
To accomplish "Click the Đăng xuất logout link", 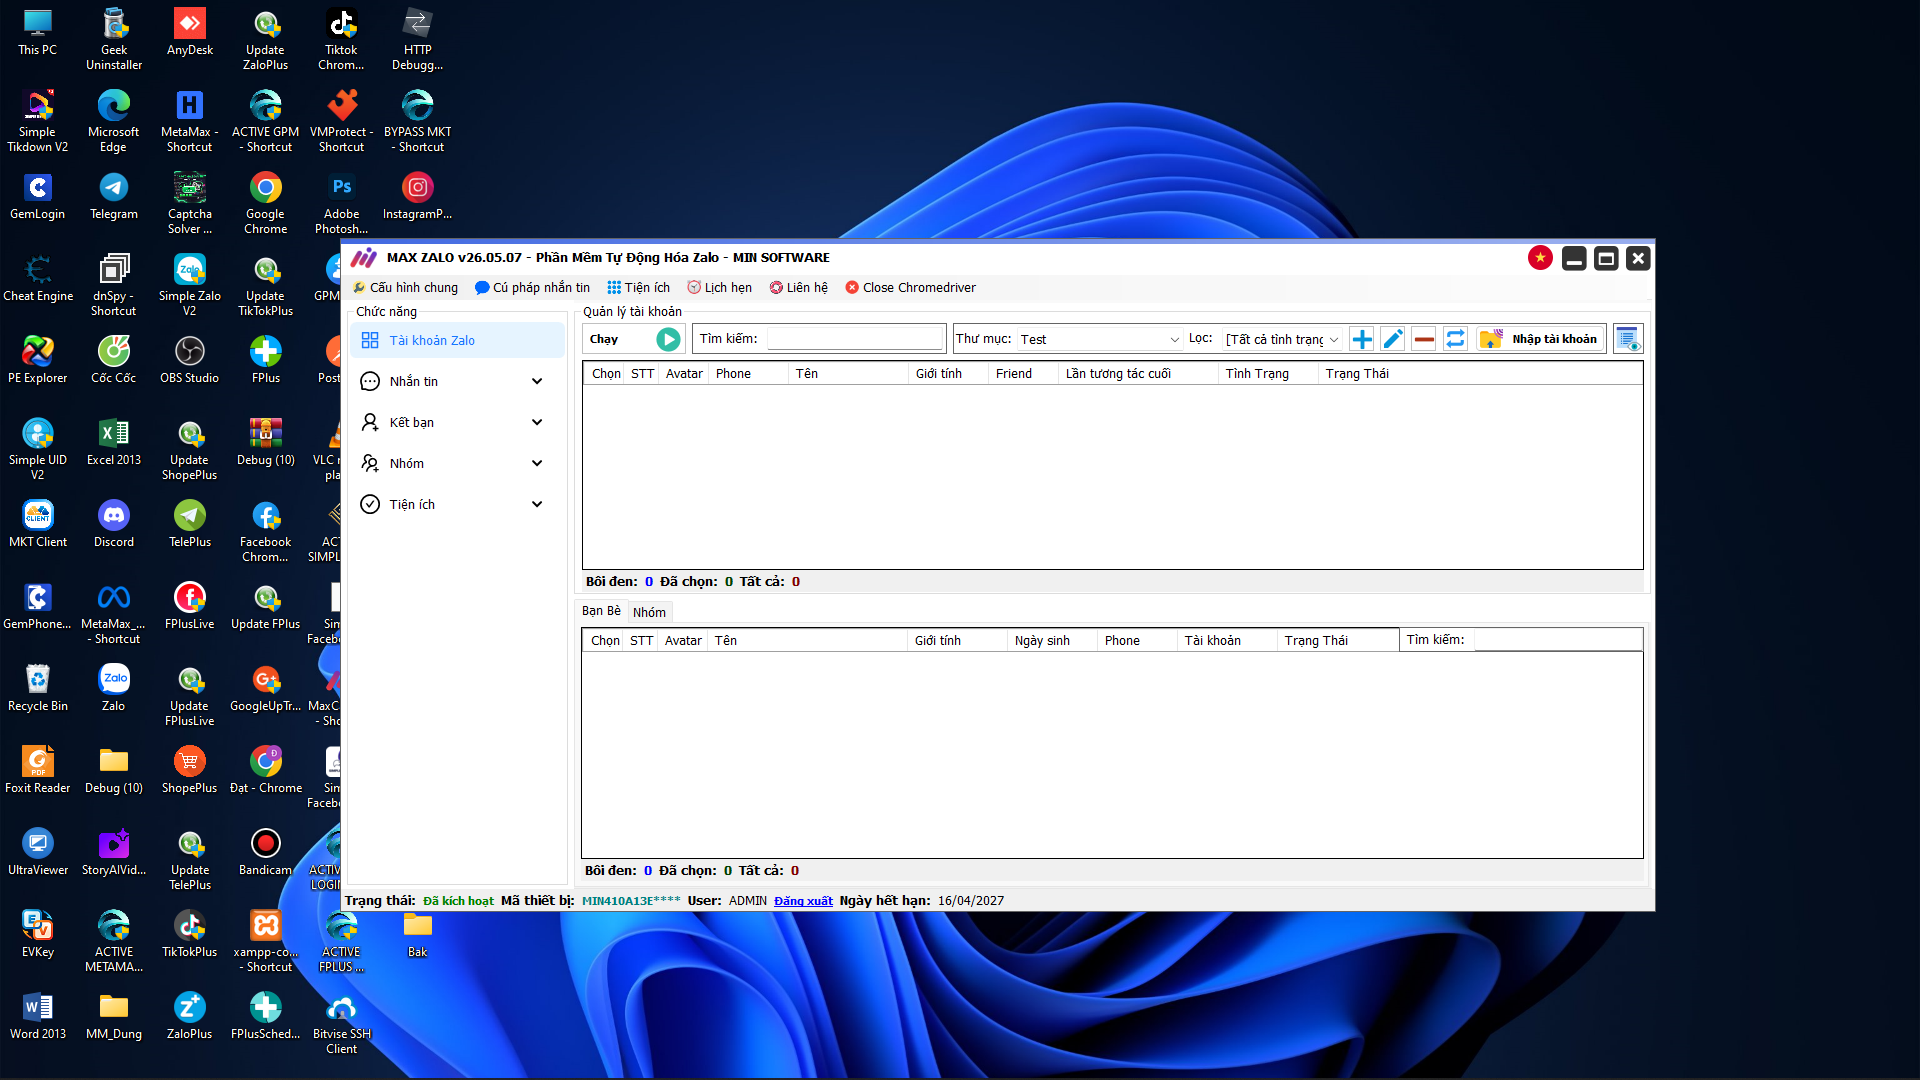I will (803, 901).
